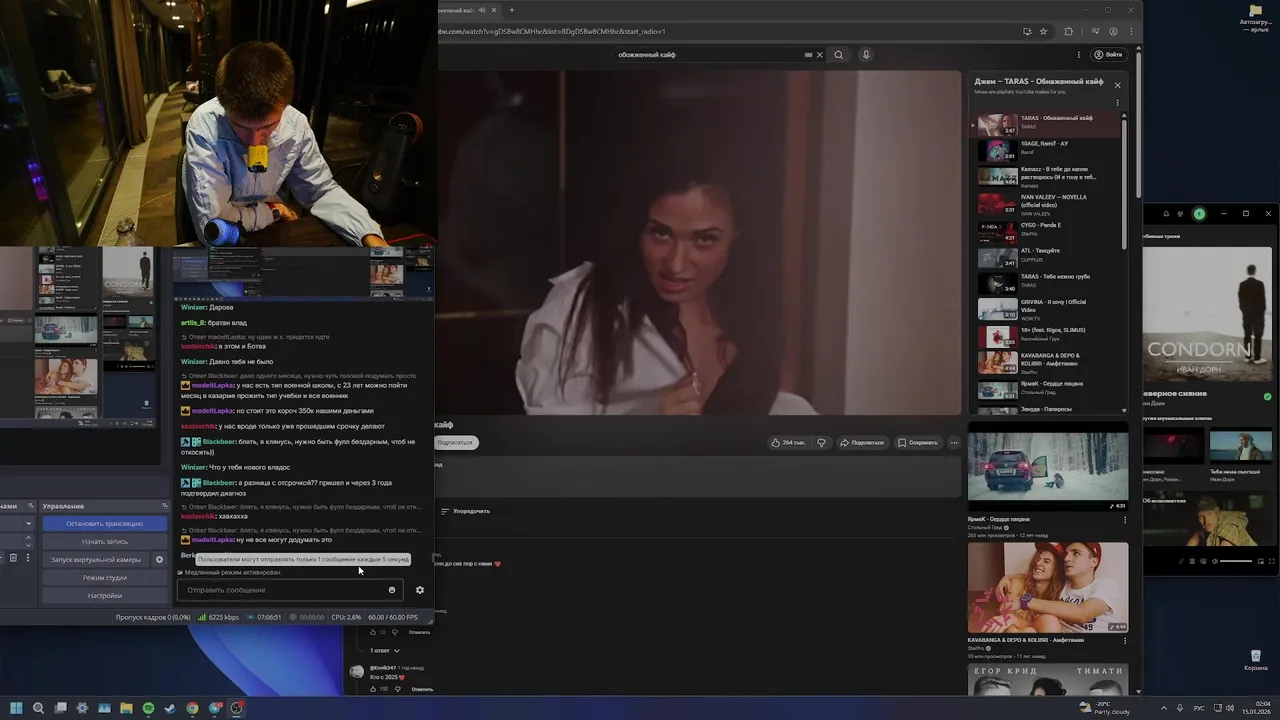The height and width of the screenshot is (720, 1280).
Task: Open Recycle Bin desktop icon Корзина
Action: pyautogui.click(x=1255, y=659)
